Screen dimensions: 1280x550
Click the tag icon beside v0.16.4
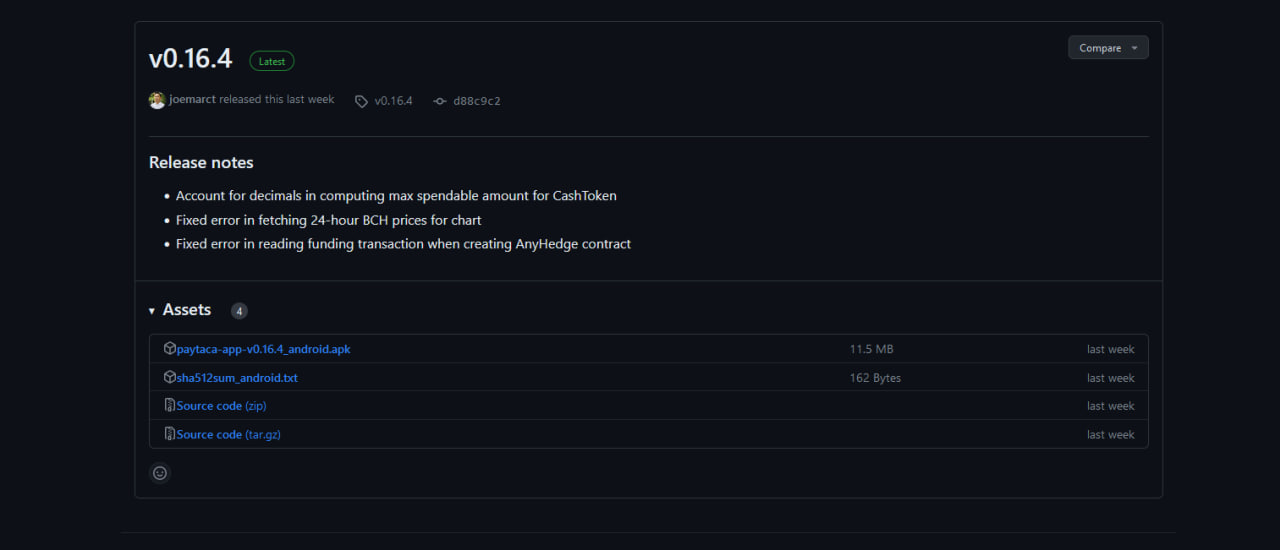point(361,101)
